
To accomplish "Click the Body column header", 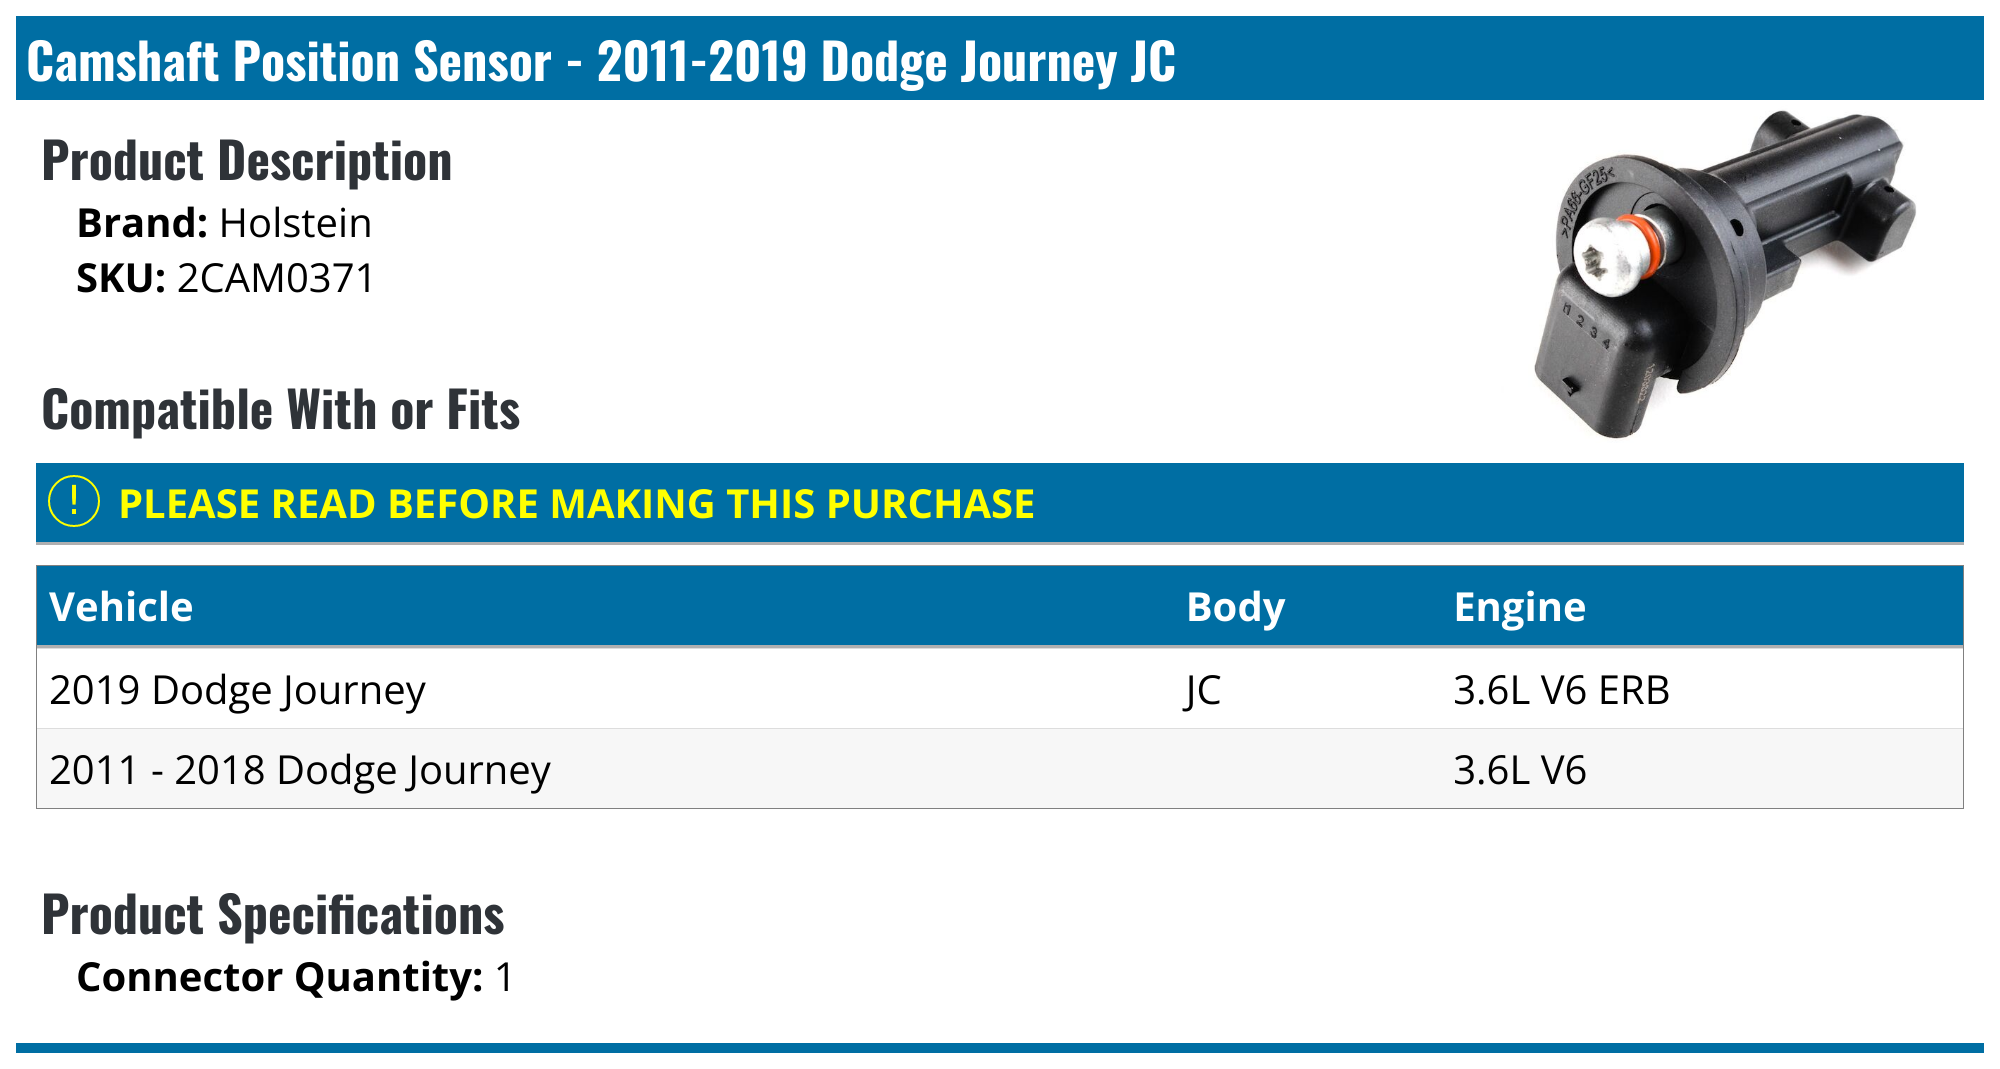I will click(x=1235, y=607).
